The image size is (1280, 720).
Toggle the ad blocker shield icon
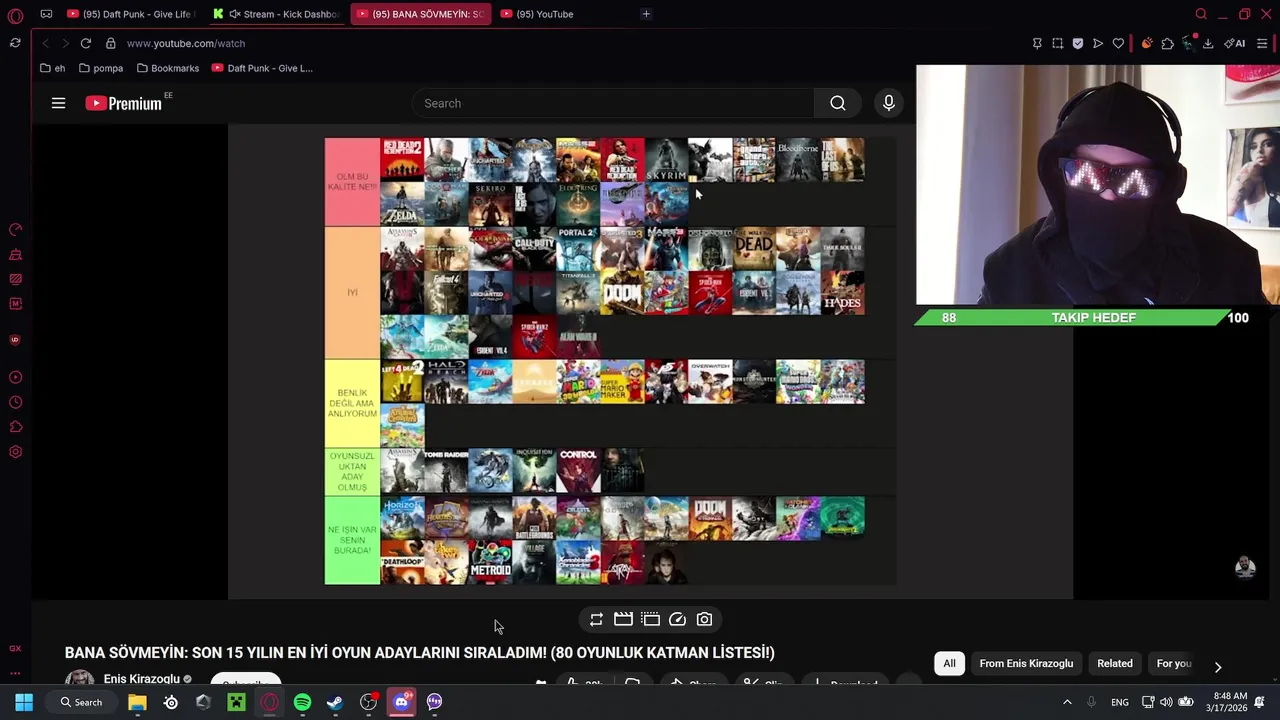1077,43
